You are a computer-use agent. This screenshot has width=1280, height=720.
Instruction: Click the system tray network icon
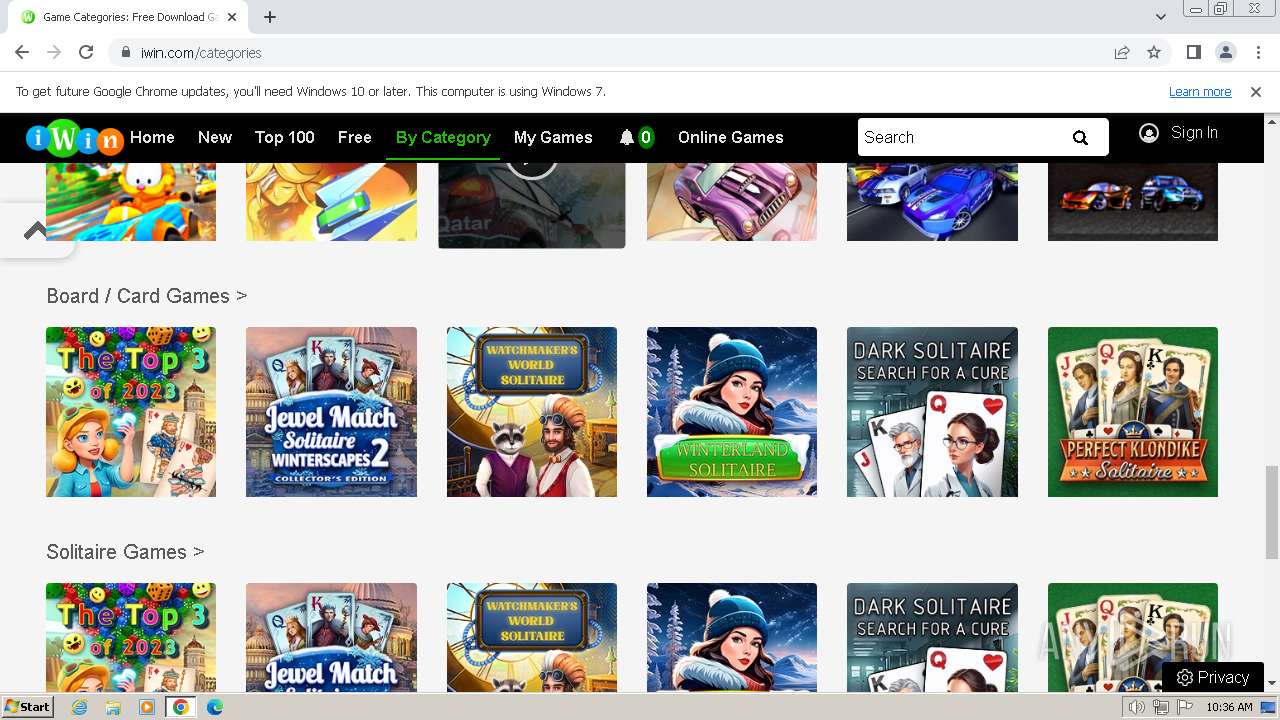pyautogui.click(x=1161, y=707)
